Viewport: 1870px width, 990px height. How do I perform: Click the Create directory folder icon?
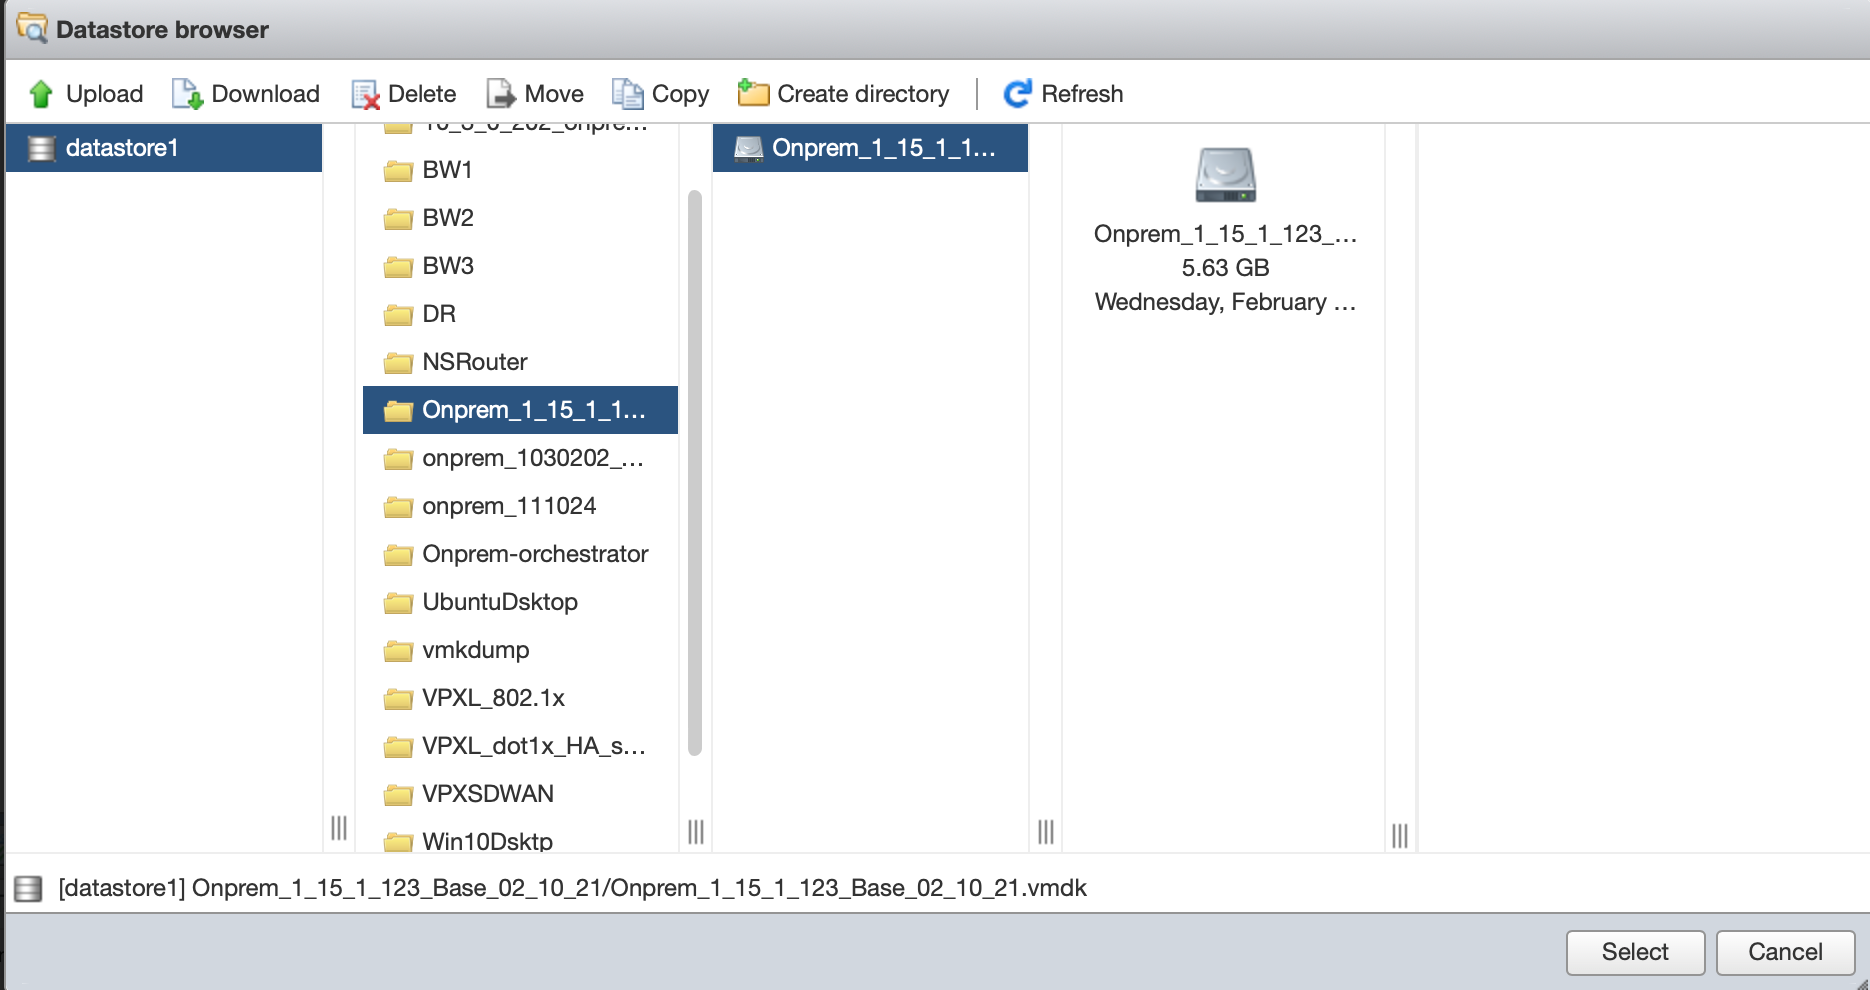point(753,93)
